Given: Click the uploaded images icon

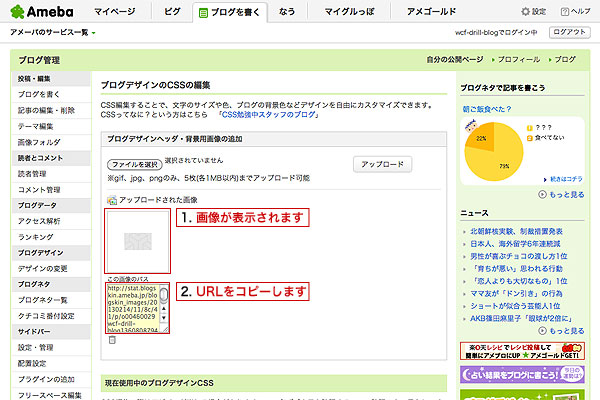Looking at the screenshot, I should [x=111, y=200].
